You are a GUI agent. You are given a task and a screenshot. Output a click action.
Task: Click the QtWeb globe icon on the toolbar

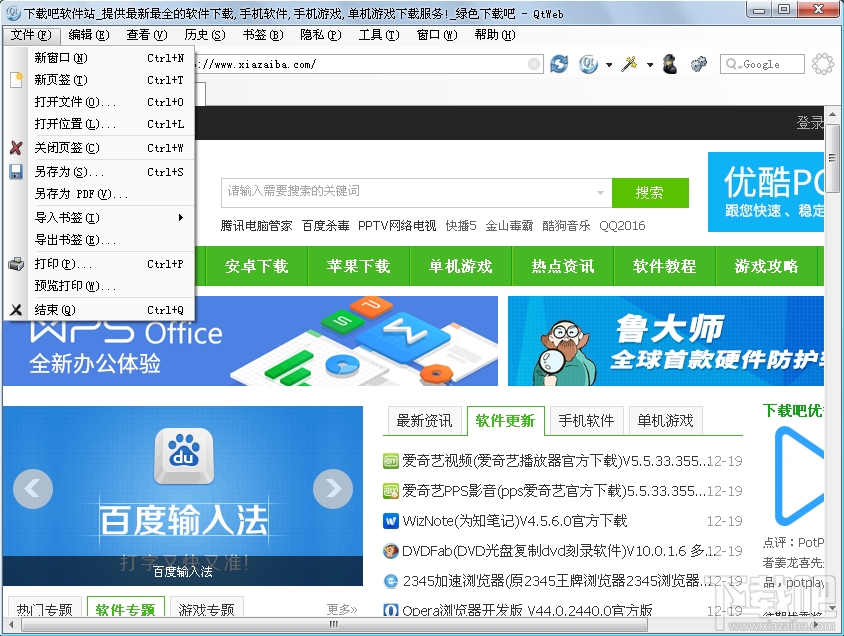click(587, 63)
